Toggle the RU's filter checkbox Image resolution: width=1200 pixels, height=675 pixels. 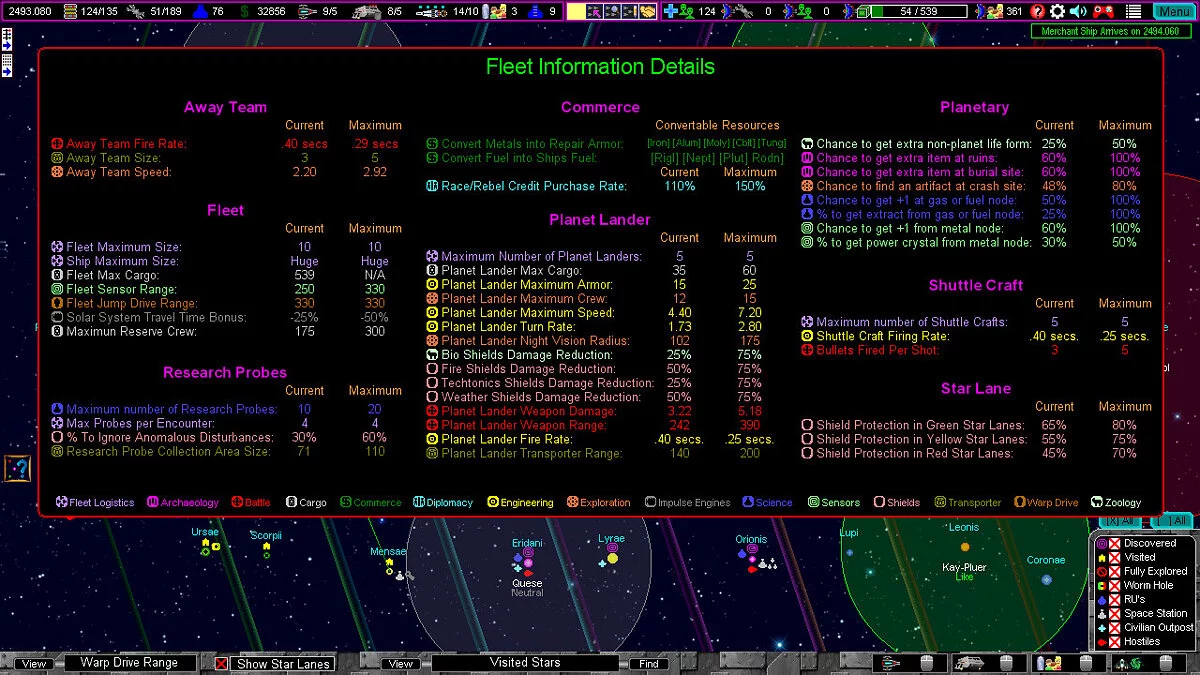tap(1114, 600)
